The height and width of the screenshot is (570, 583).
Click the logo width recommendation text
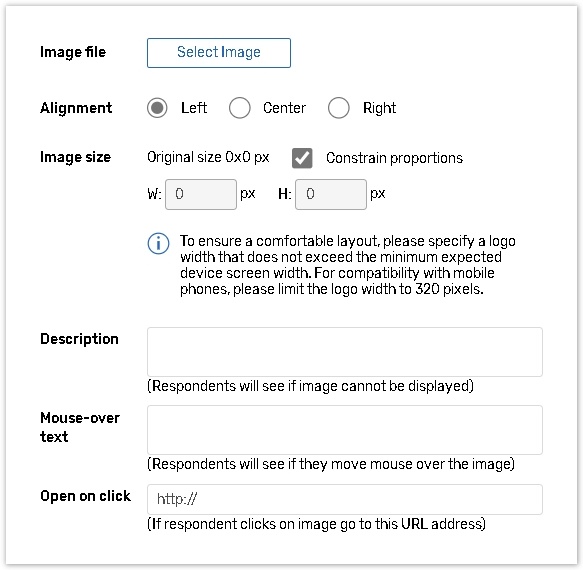(348, 265)
